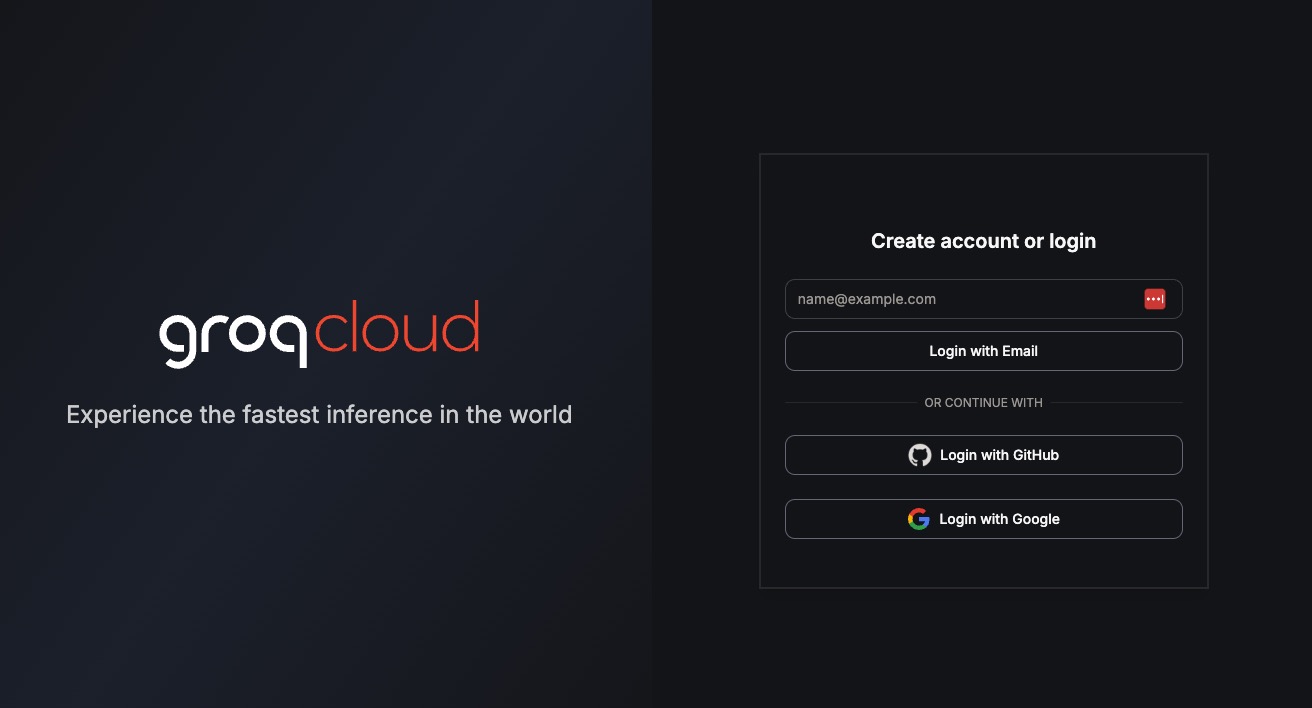Click the GitHub octocat logo icon
The height and width of the screenshot is (708, 1312).
click(x=919, y=455)
